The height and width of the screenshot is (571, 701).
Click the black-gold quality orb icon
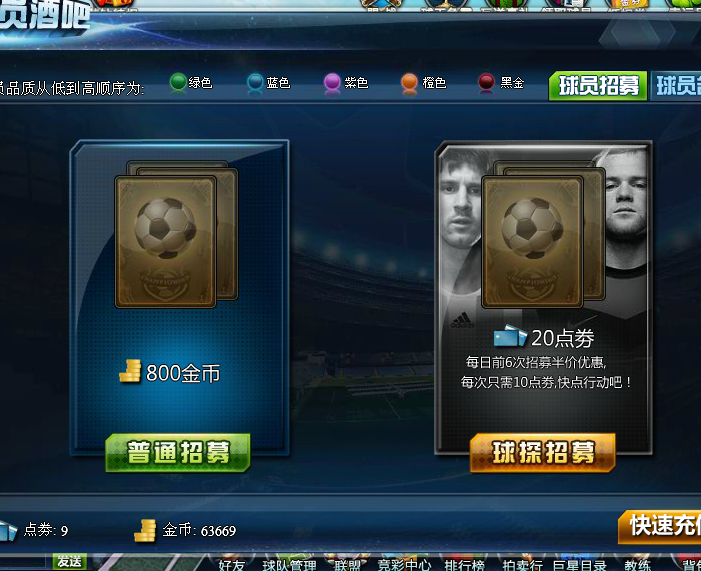(486, 83)
